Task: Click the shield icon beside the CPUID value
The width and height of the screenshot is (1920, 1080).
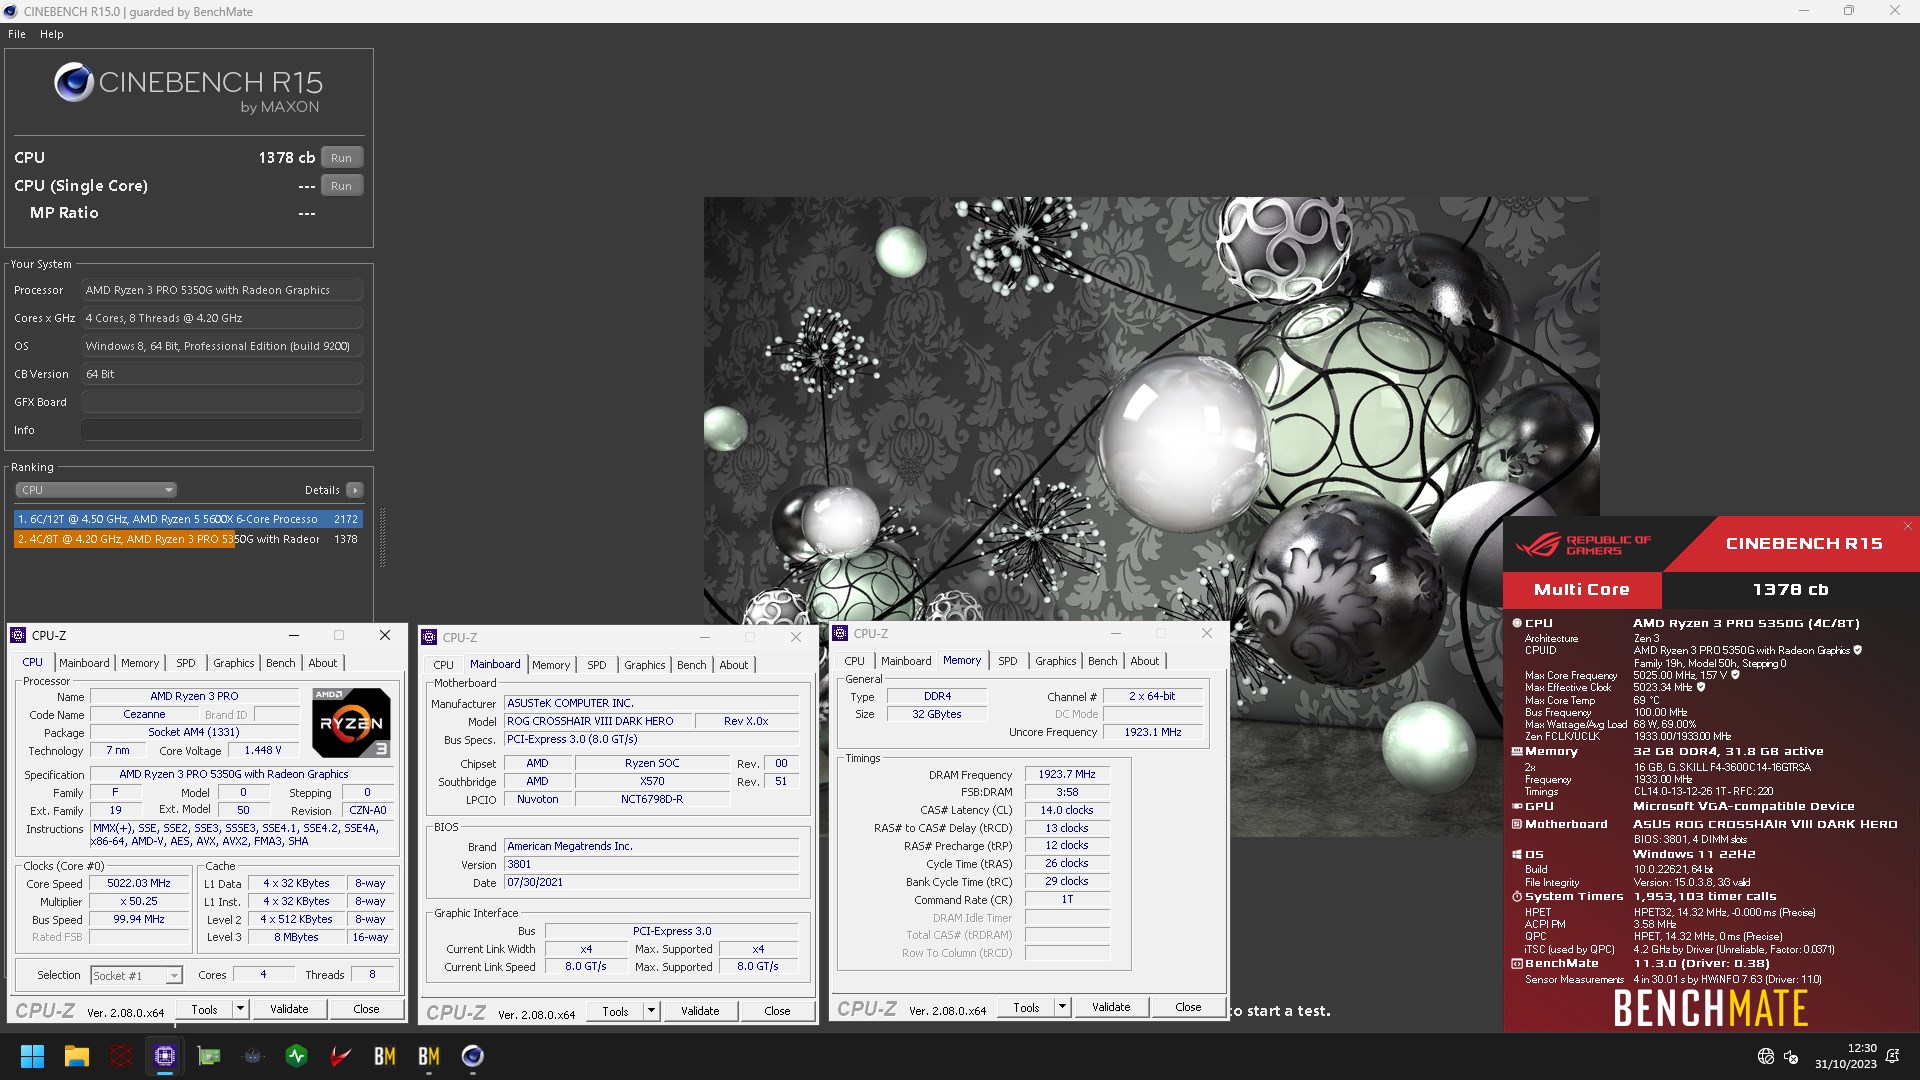Action: pos(1858,650)
